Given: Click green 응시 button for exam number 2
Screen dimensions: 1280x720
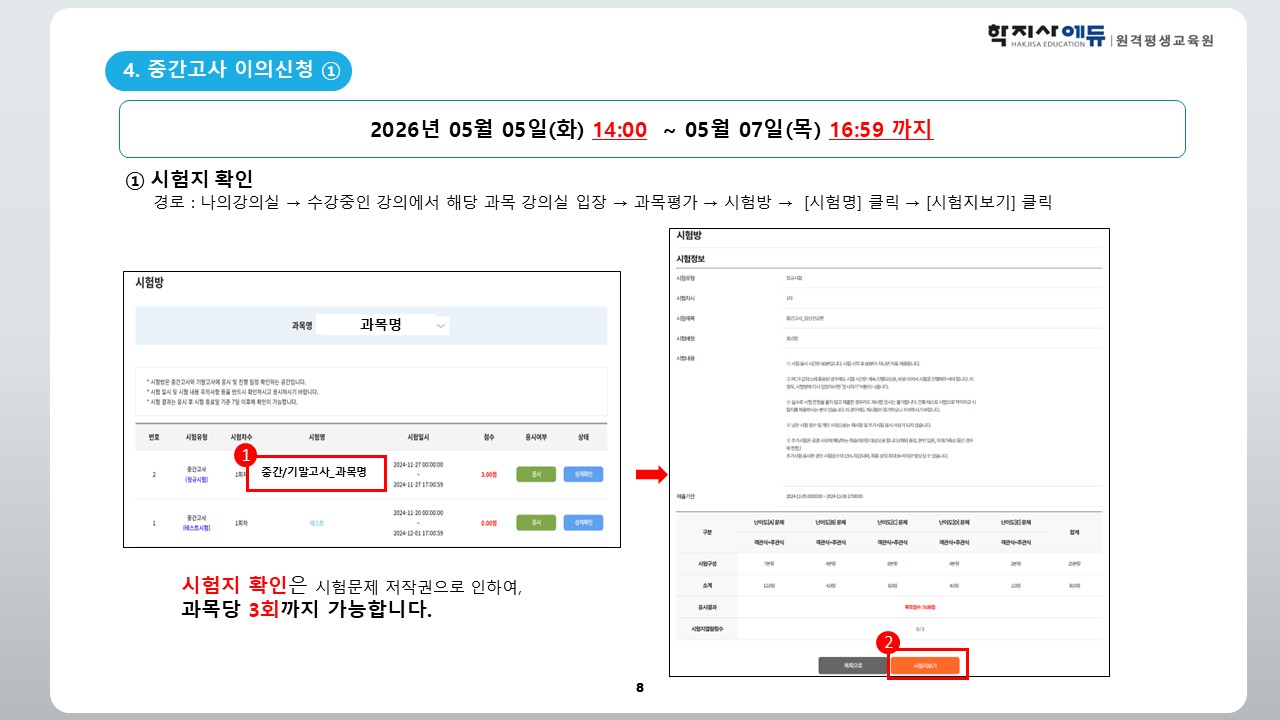Looking at the screenshot, I should pos(536,474).
